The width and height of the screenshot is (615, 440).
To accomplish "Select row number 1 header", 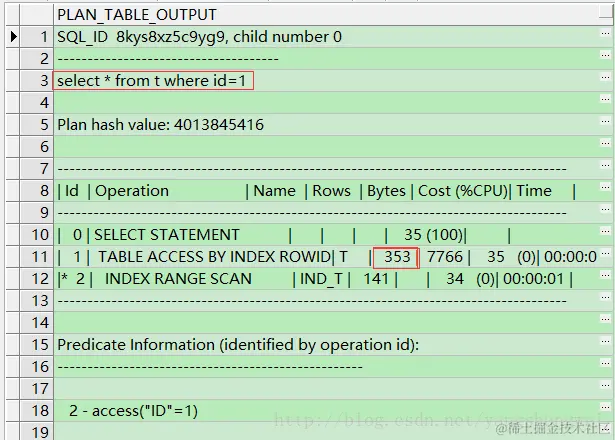I will tap(36, 37).
